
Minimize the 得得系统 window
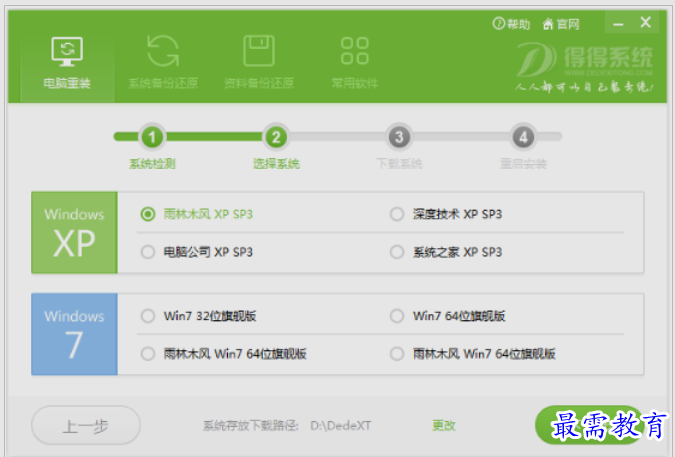click(618, 23)
